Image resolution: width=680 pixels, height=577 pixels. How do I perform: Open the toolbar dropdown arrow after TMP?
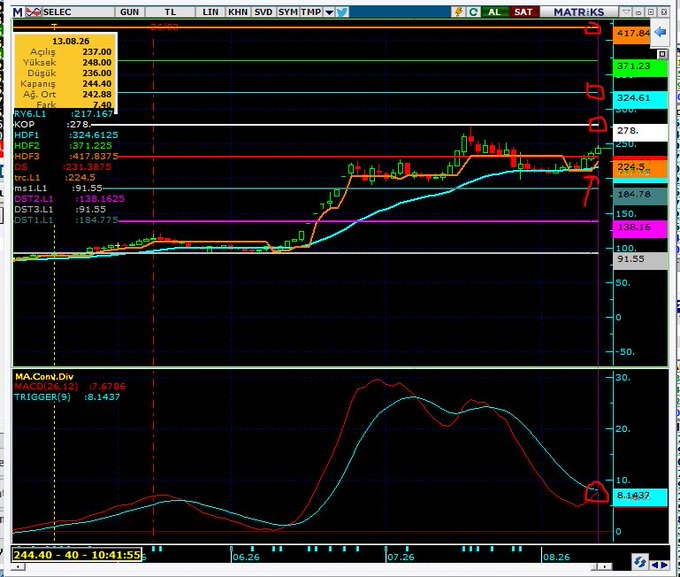(329, 12)
